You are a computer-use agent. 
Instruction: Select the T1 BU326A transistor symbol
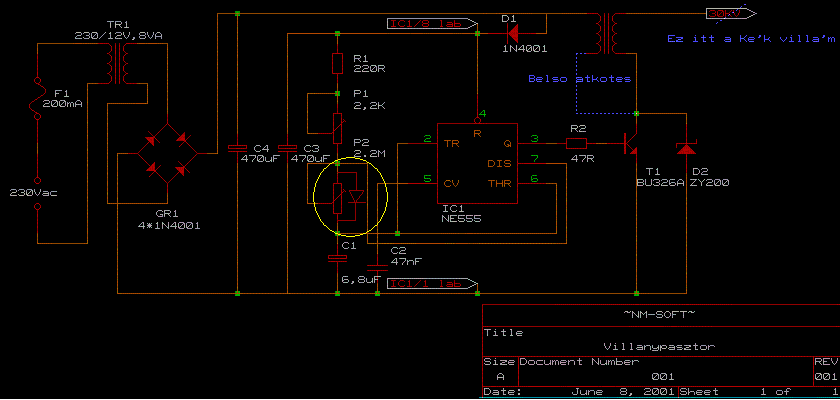tap(631, 143)
